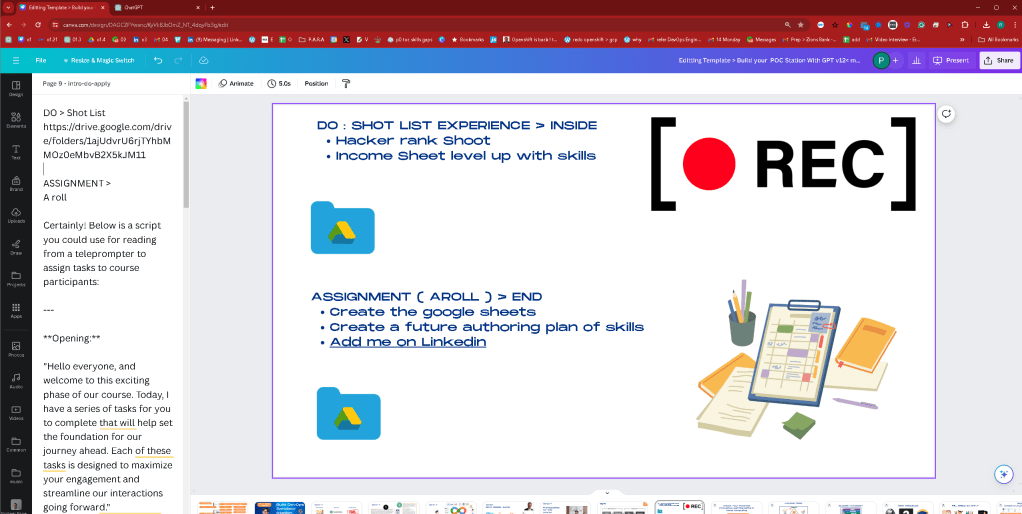This screenshot has width=1022, height=514.
Task: Select 'DO : SHOT LIST EXPERIENCE > INSIDE' heading
Action: coord(457,125)
